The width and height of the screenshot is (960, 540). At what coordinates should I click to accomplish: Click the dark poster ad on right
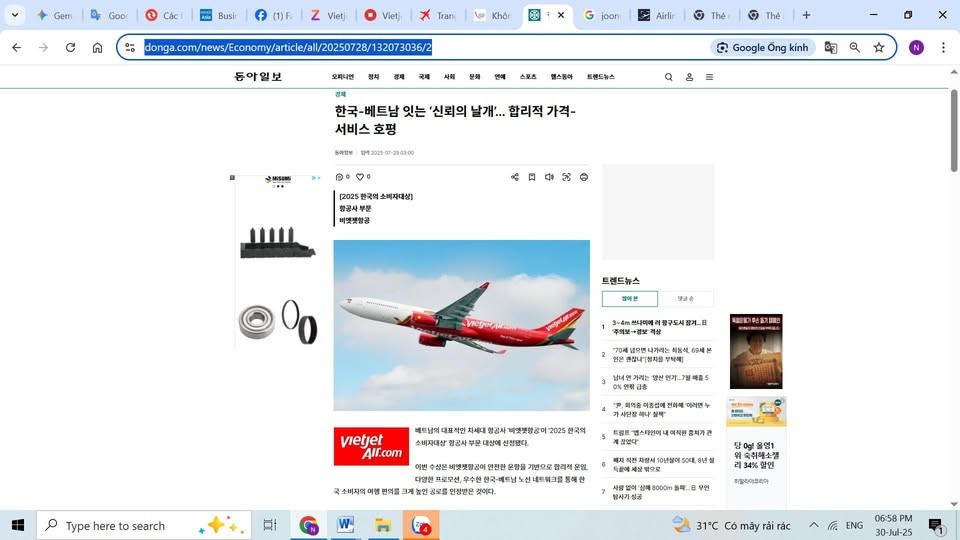pyautogui.click(x=756, y=351)
